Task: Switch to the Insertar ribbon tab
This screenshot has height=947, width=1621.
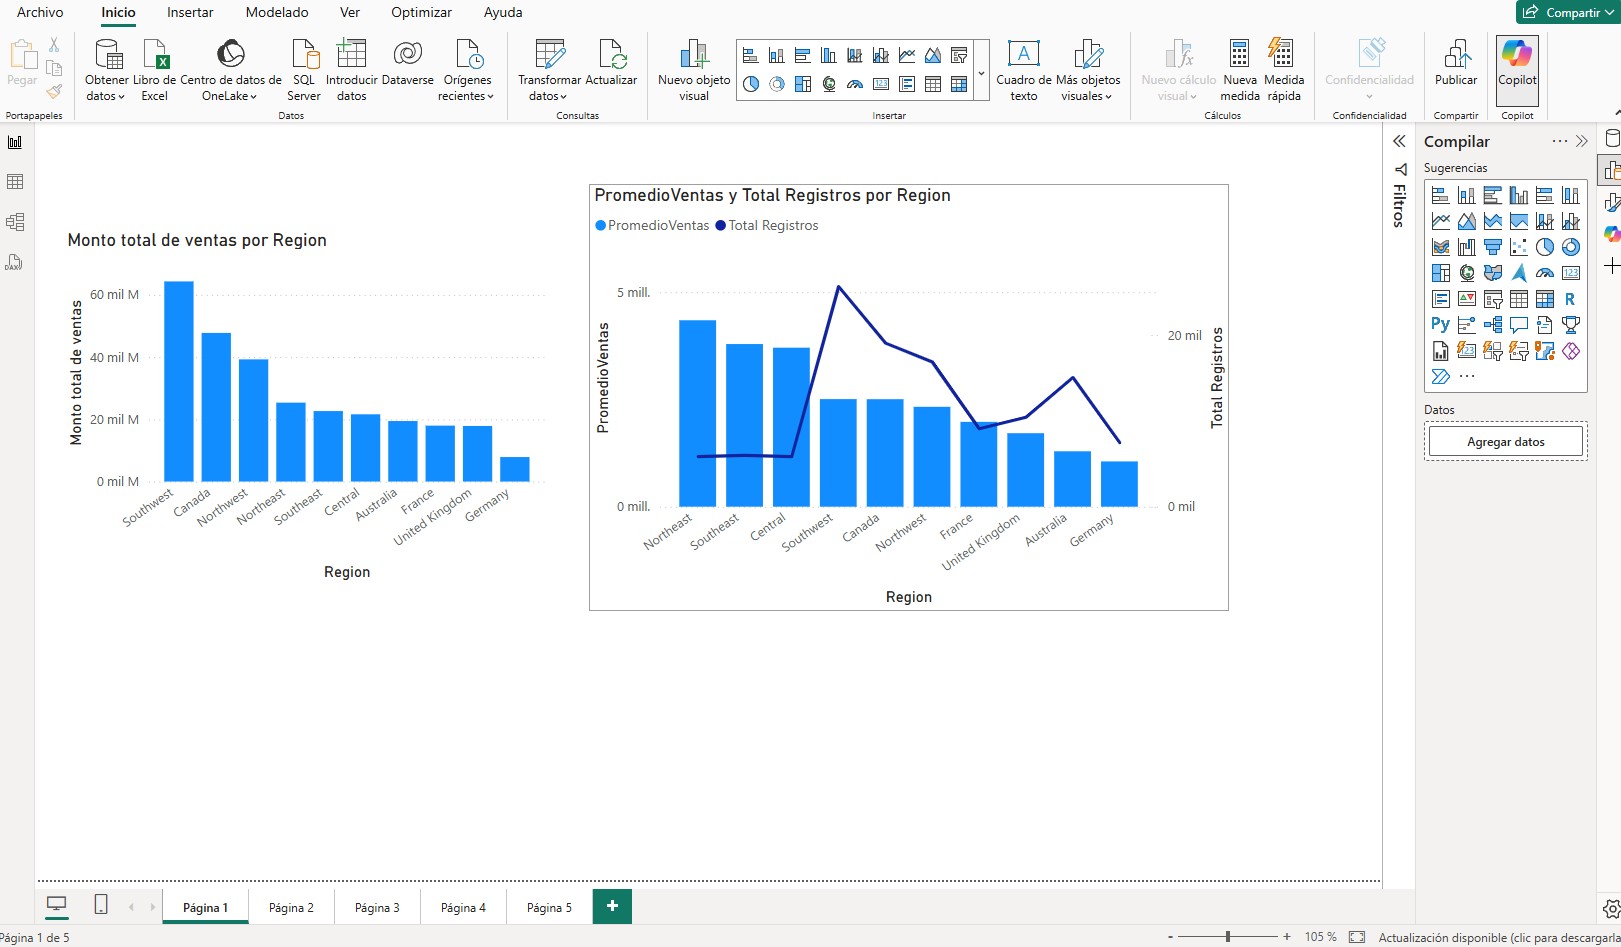Action: (x=190, y=12)
